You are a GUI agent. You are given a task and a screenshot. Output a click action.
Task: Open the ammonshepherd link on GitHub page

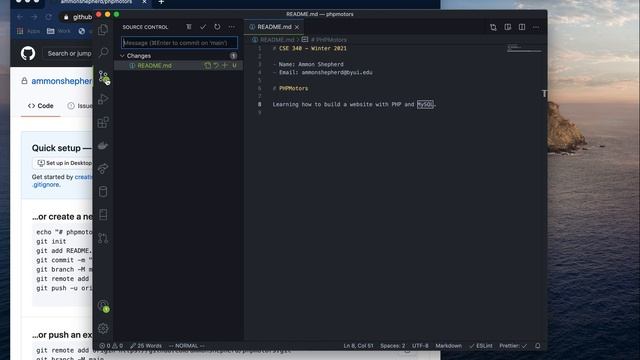[x=62, y=81]
